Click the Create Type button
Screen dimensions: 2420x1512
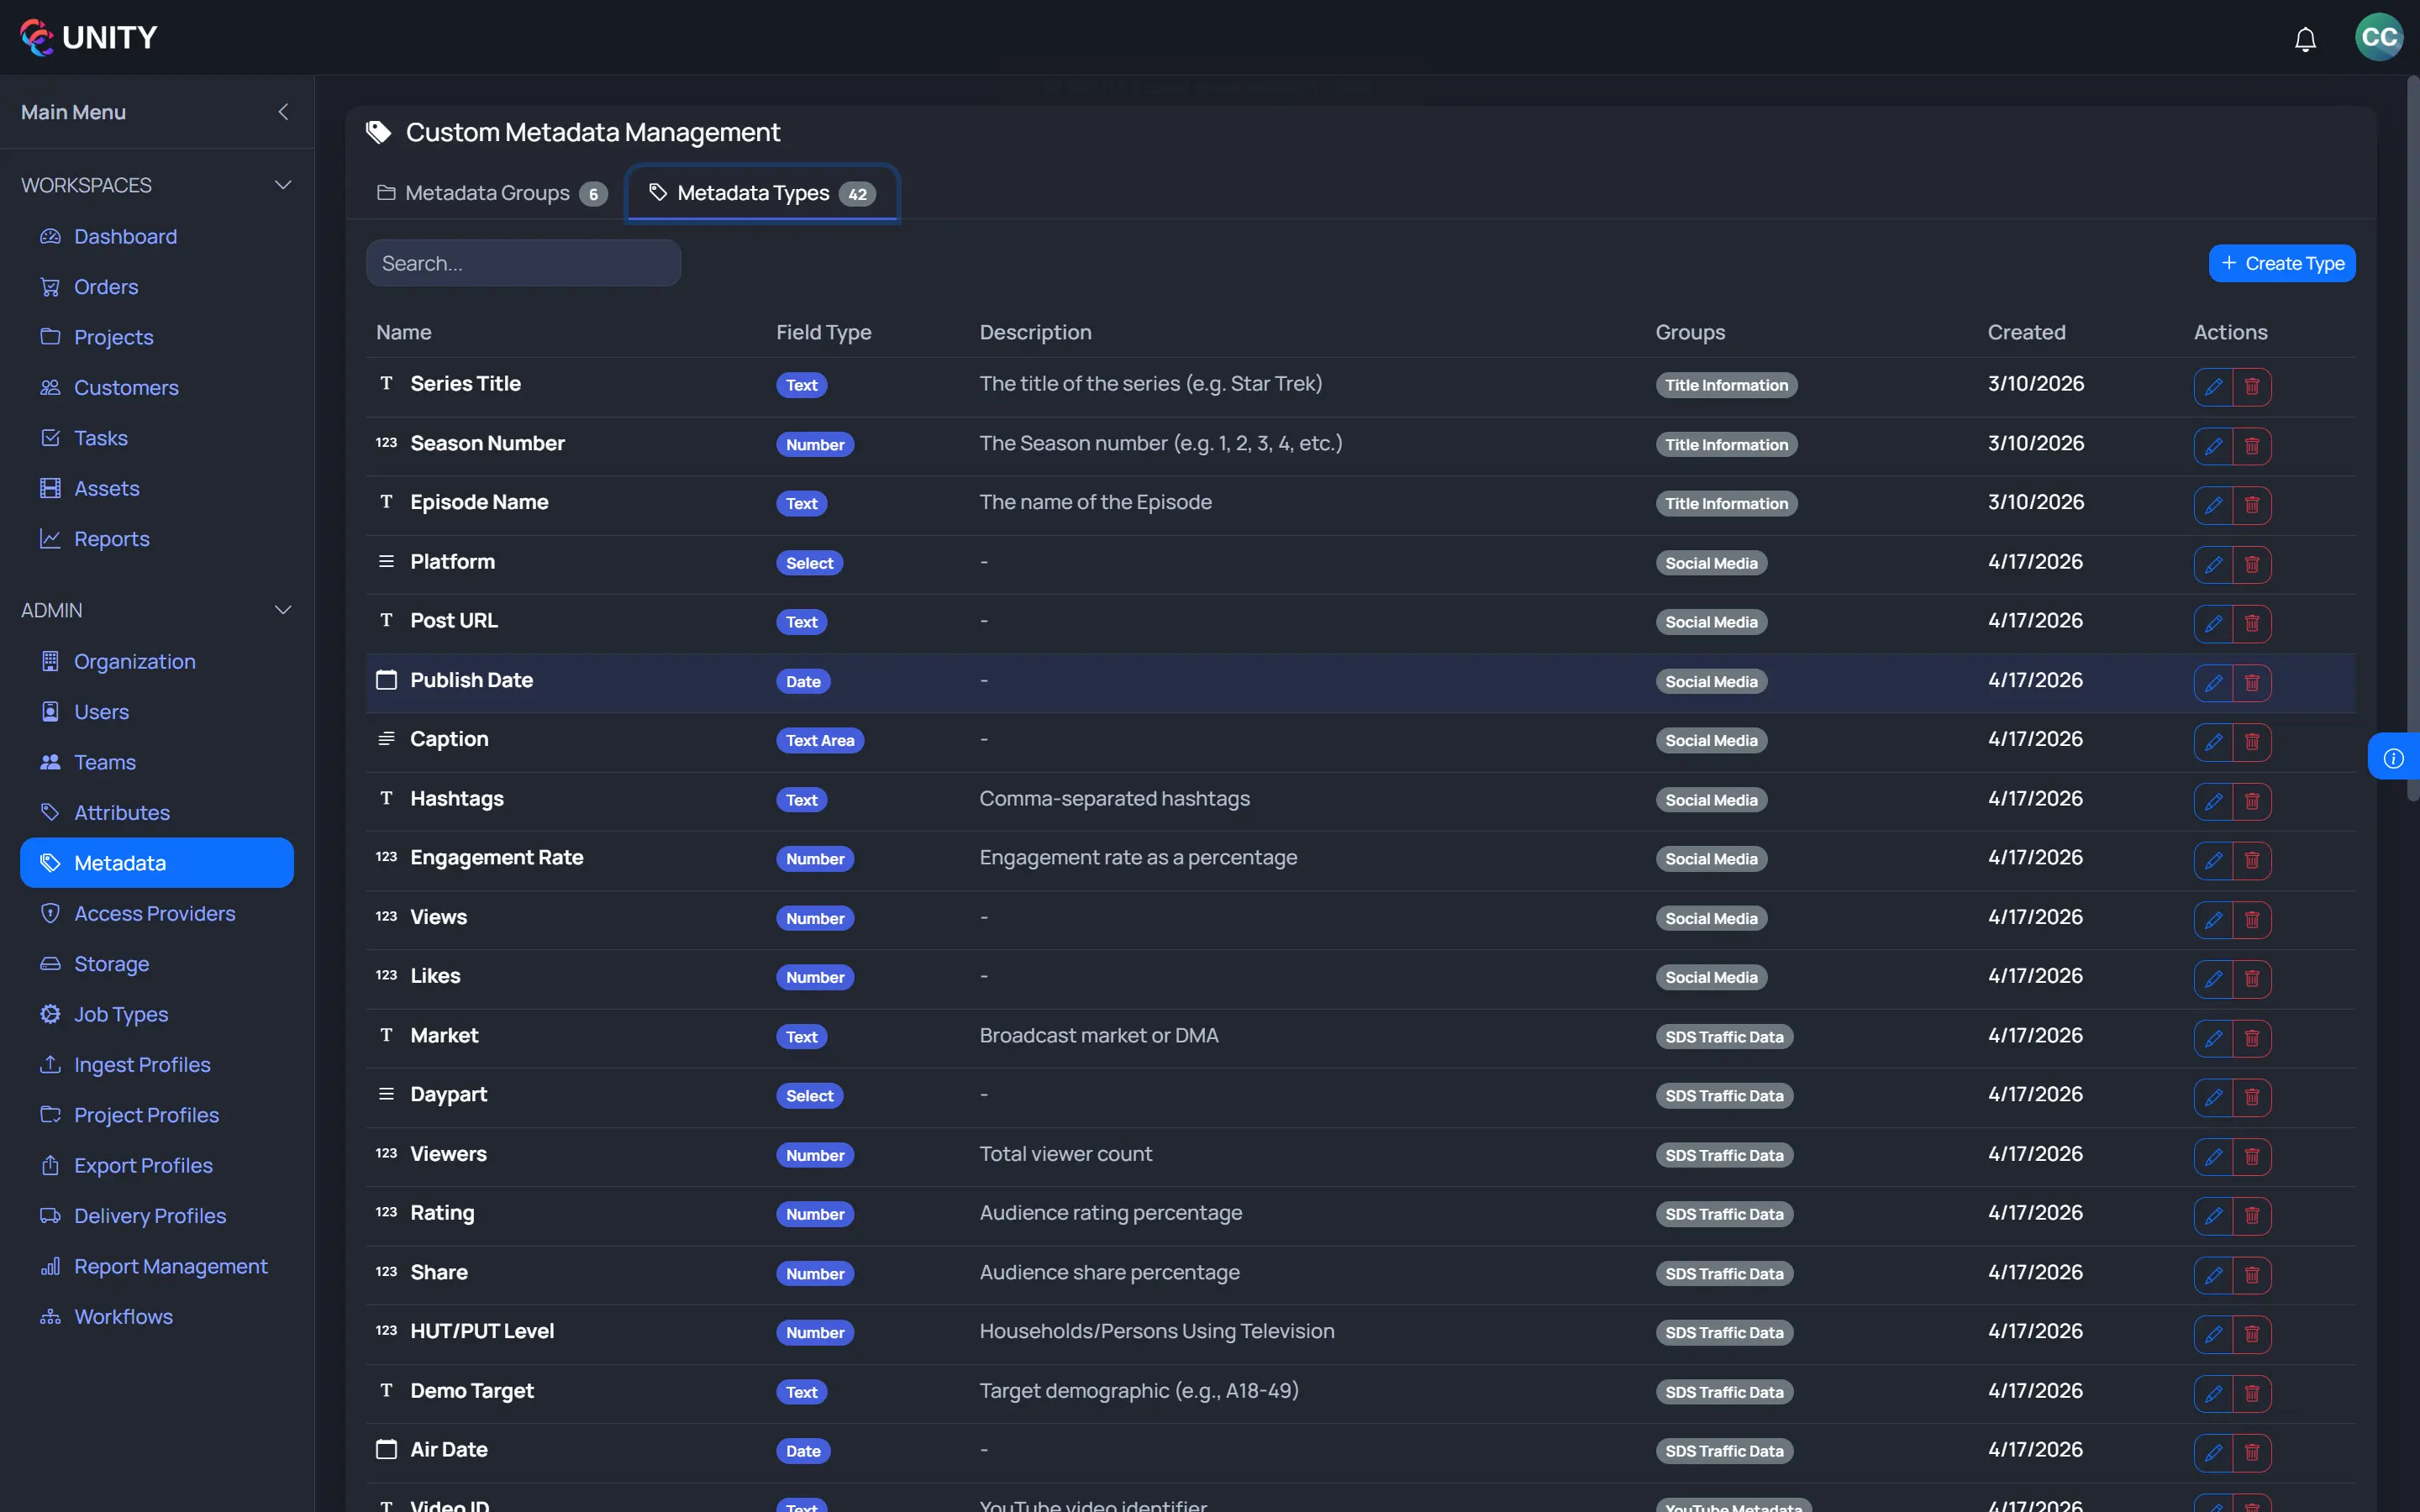coord(2281,263)
